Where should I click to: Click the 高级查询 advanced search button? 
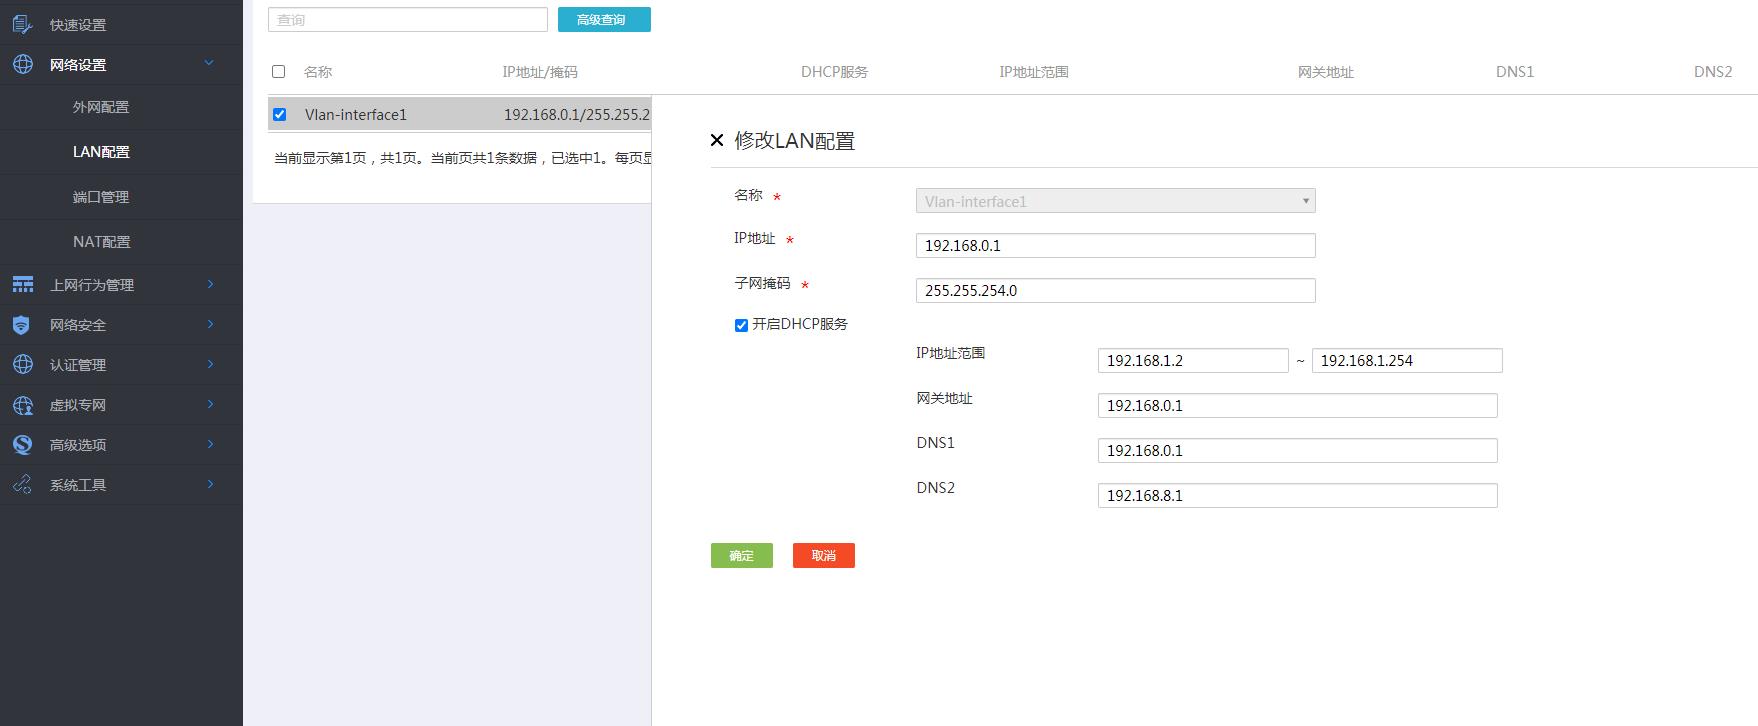click(604, 20)
